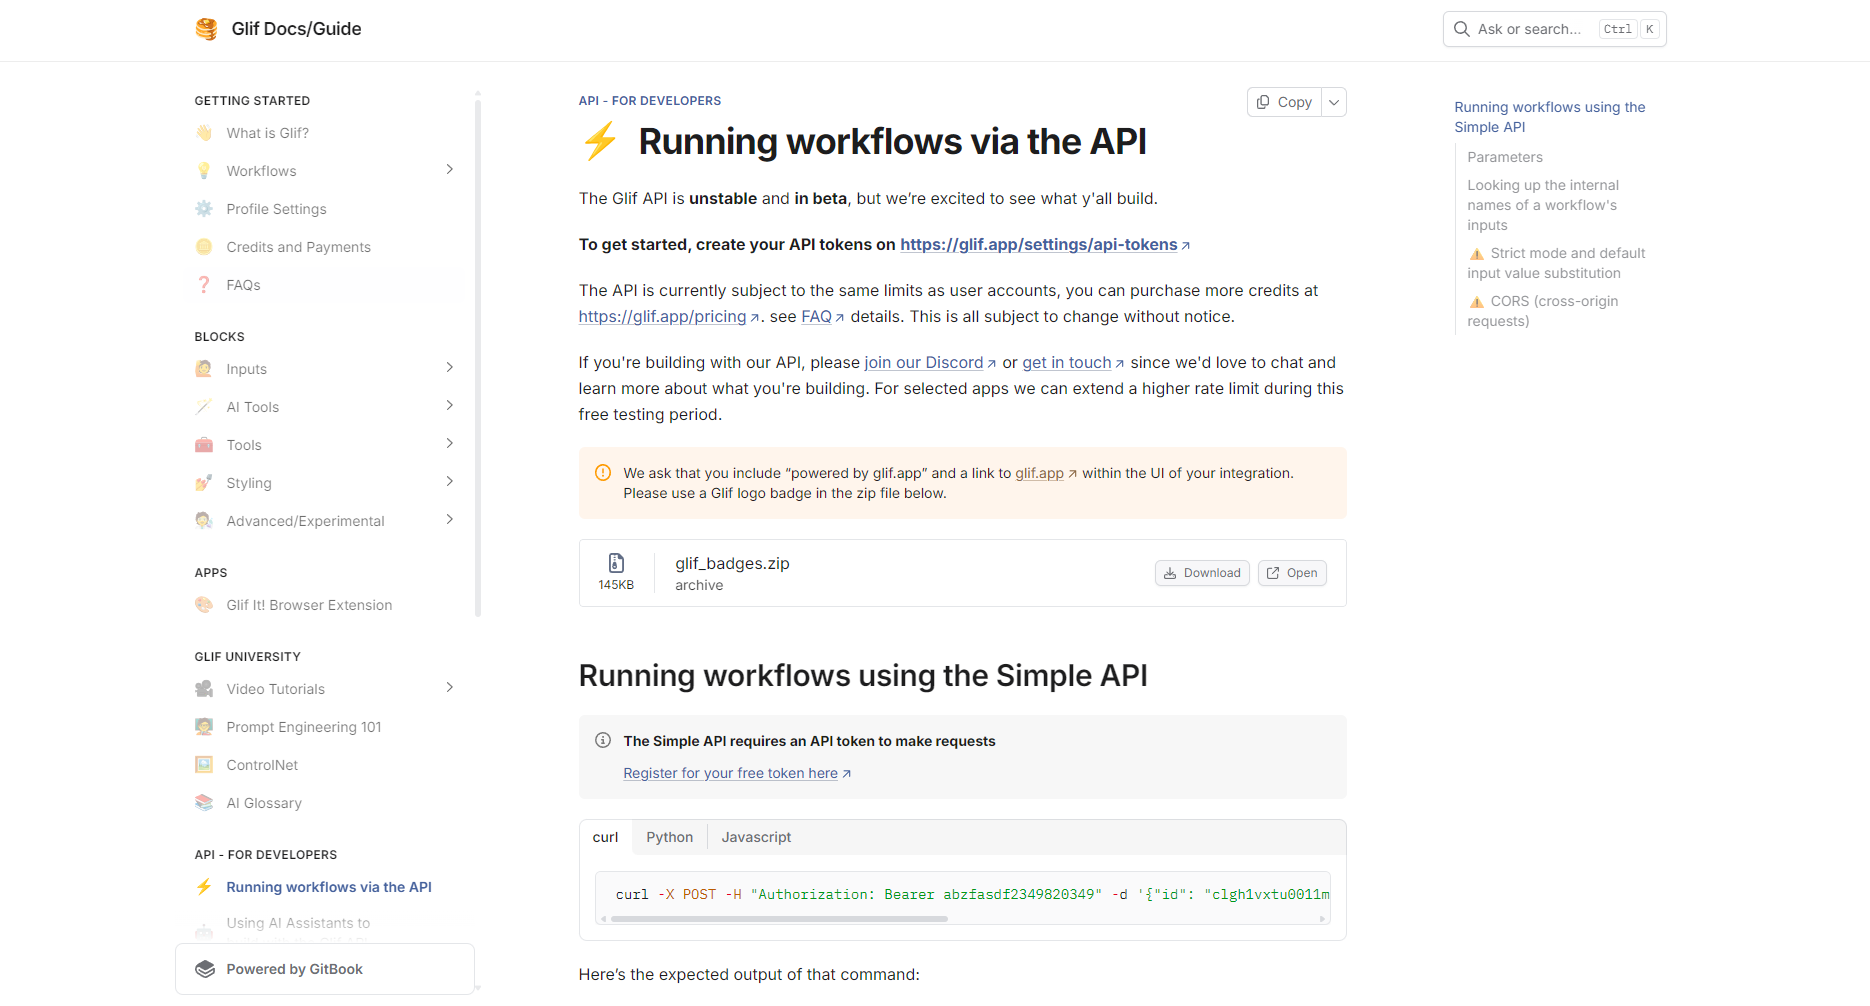Open the api-tokens settings link
This screenshot has height=1006, width=1870.
(1038, 244)
